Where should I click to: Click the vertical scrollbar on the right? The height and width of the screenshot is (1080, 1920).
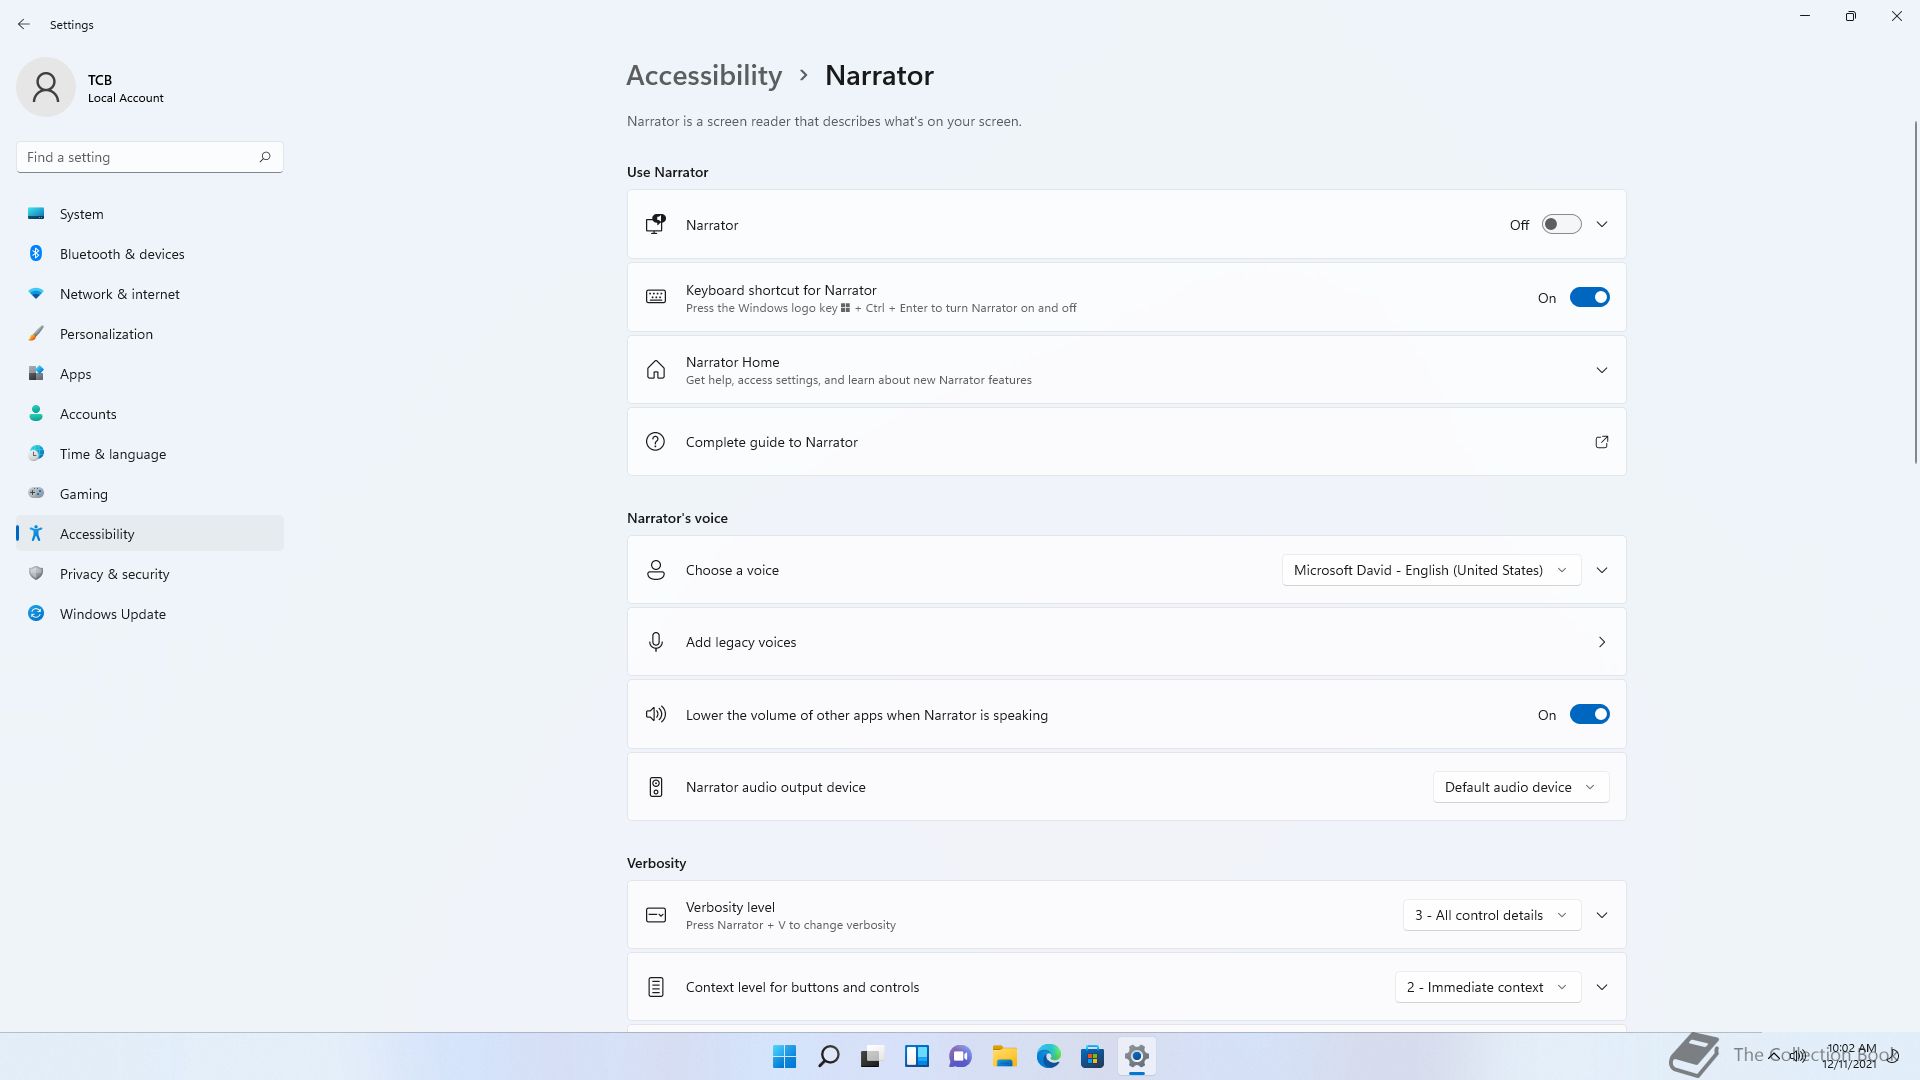1915,292
